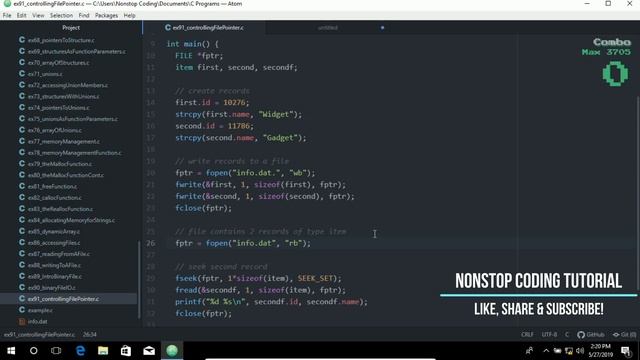Open the Find menu
Viewport: 640px width, 360px height.
click(84, 16)
